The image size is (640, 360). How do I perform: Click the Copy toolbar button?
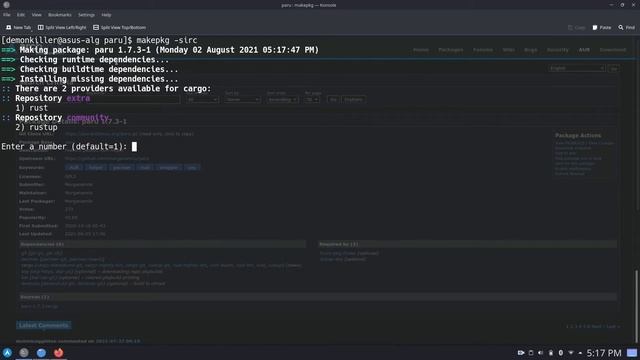(x=577, y=27)
